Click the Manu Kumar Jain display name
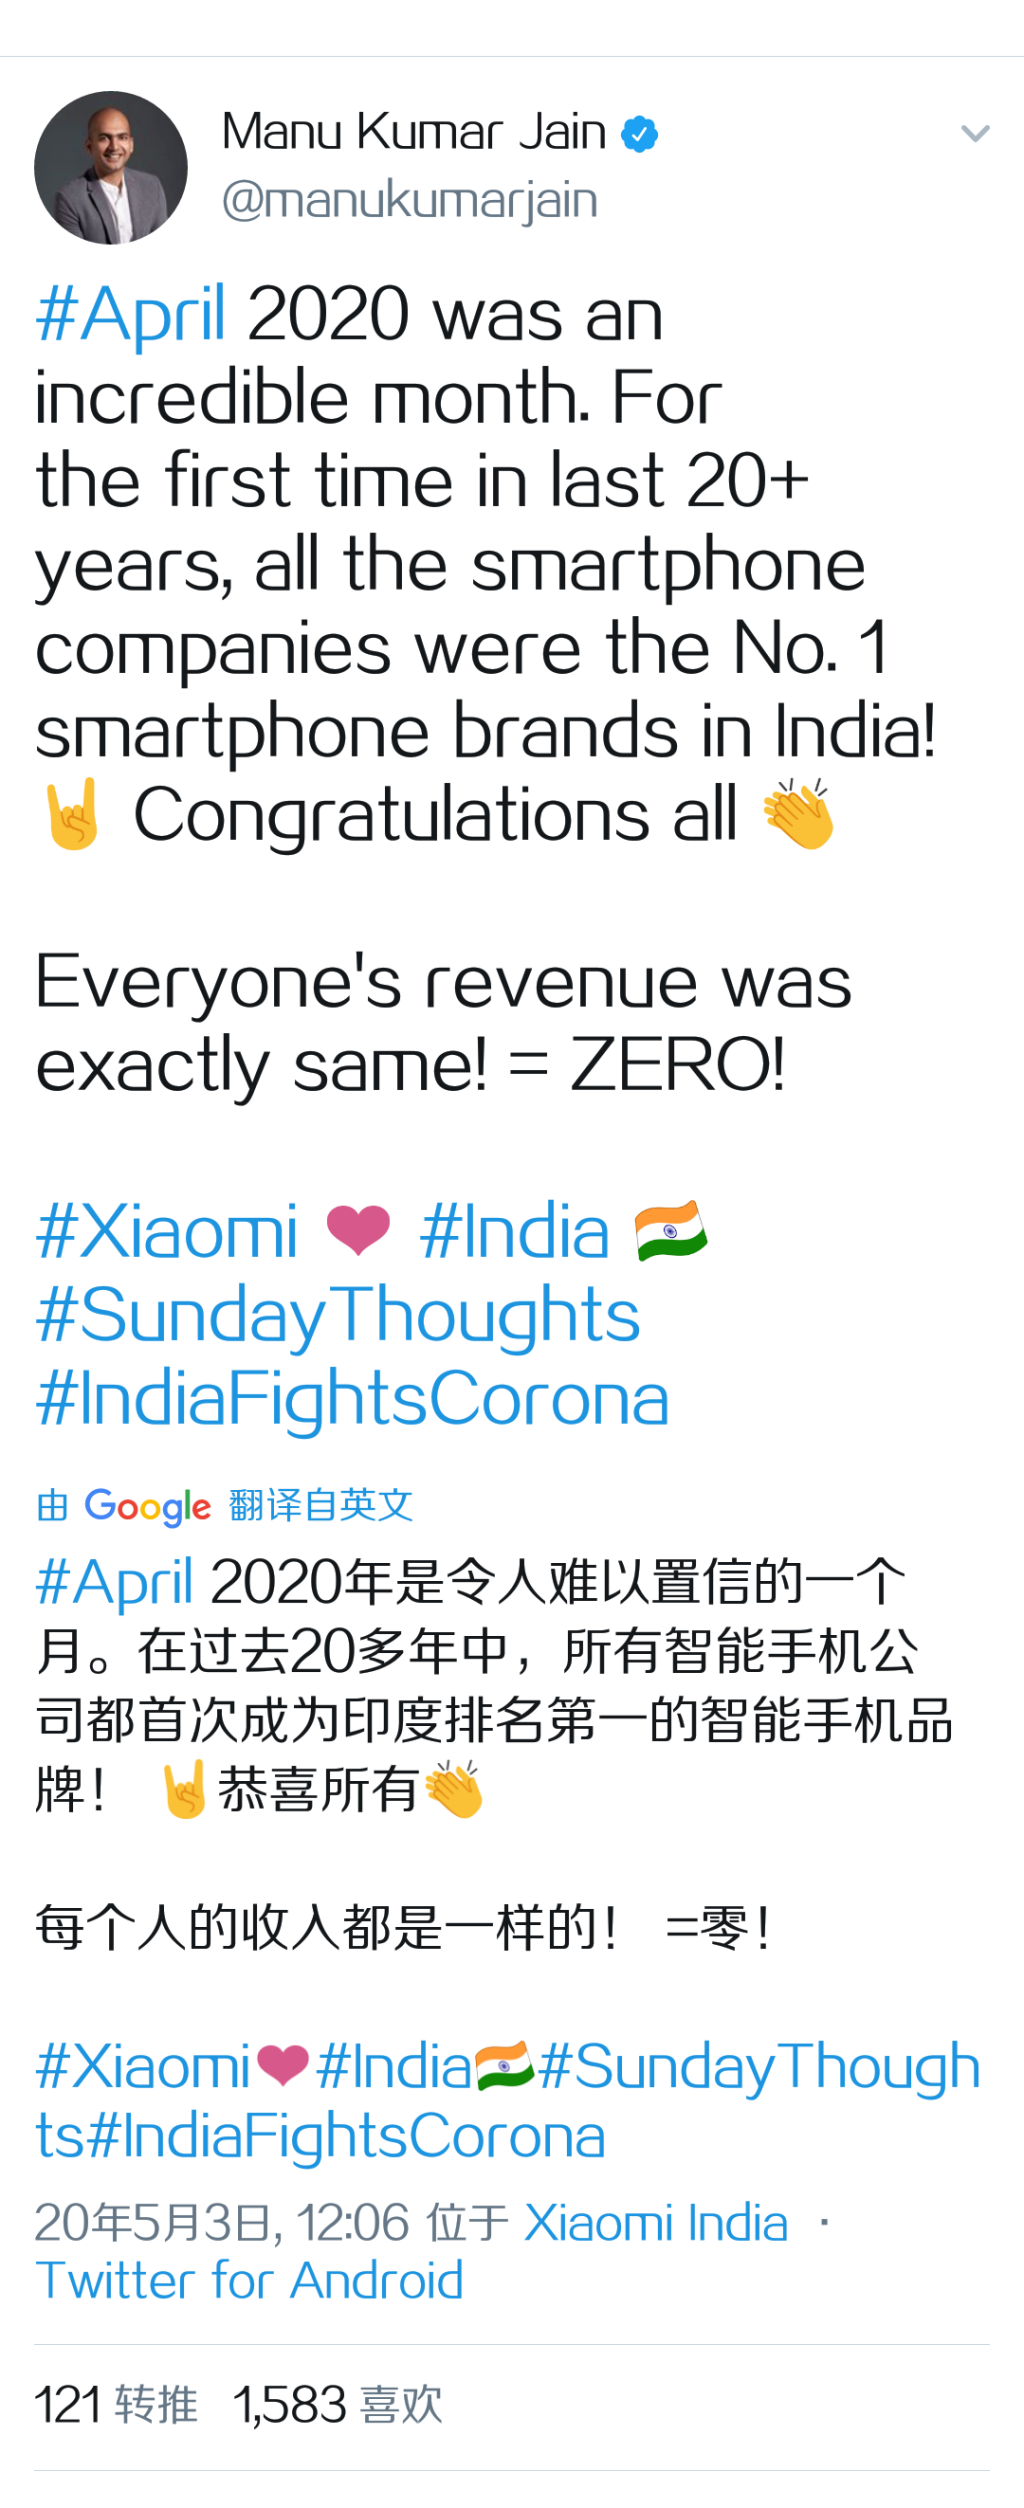This screenshot has height=2508, width=1024. pos(413,132)
